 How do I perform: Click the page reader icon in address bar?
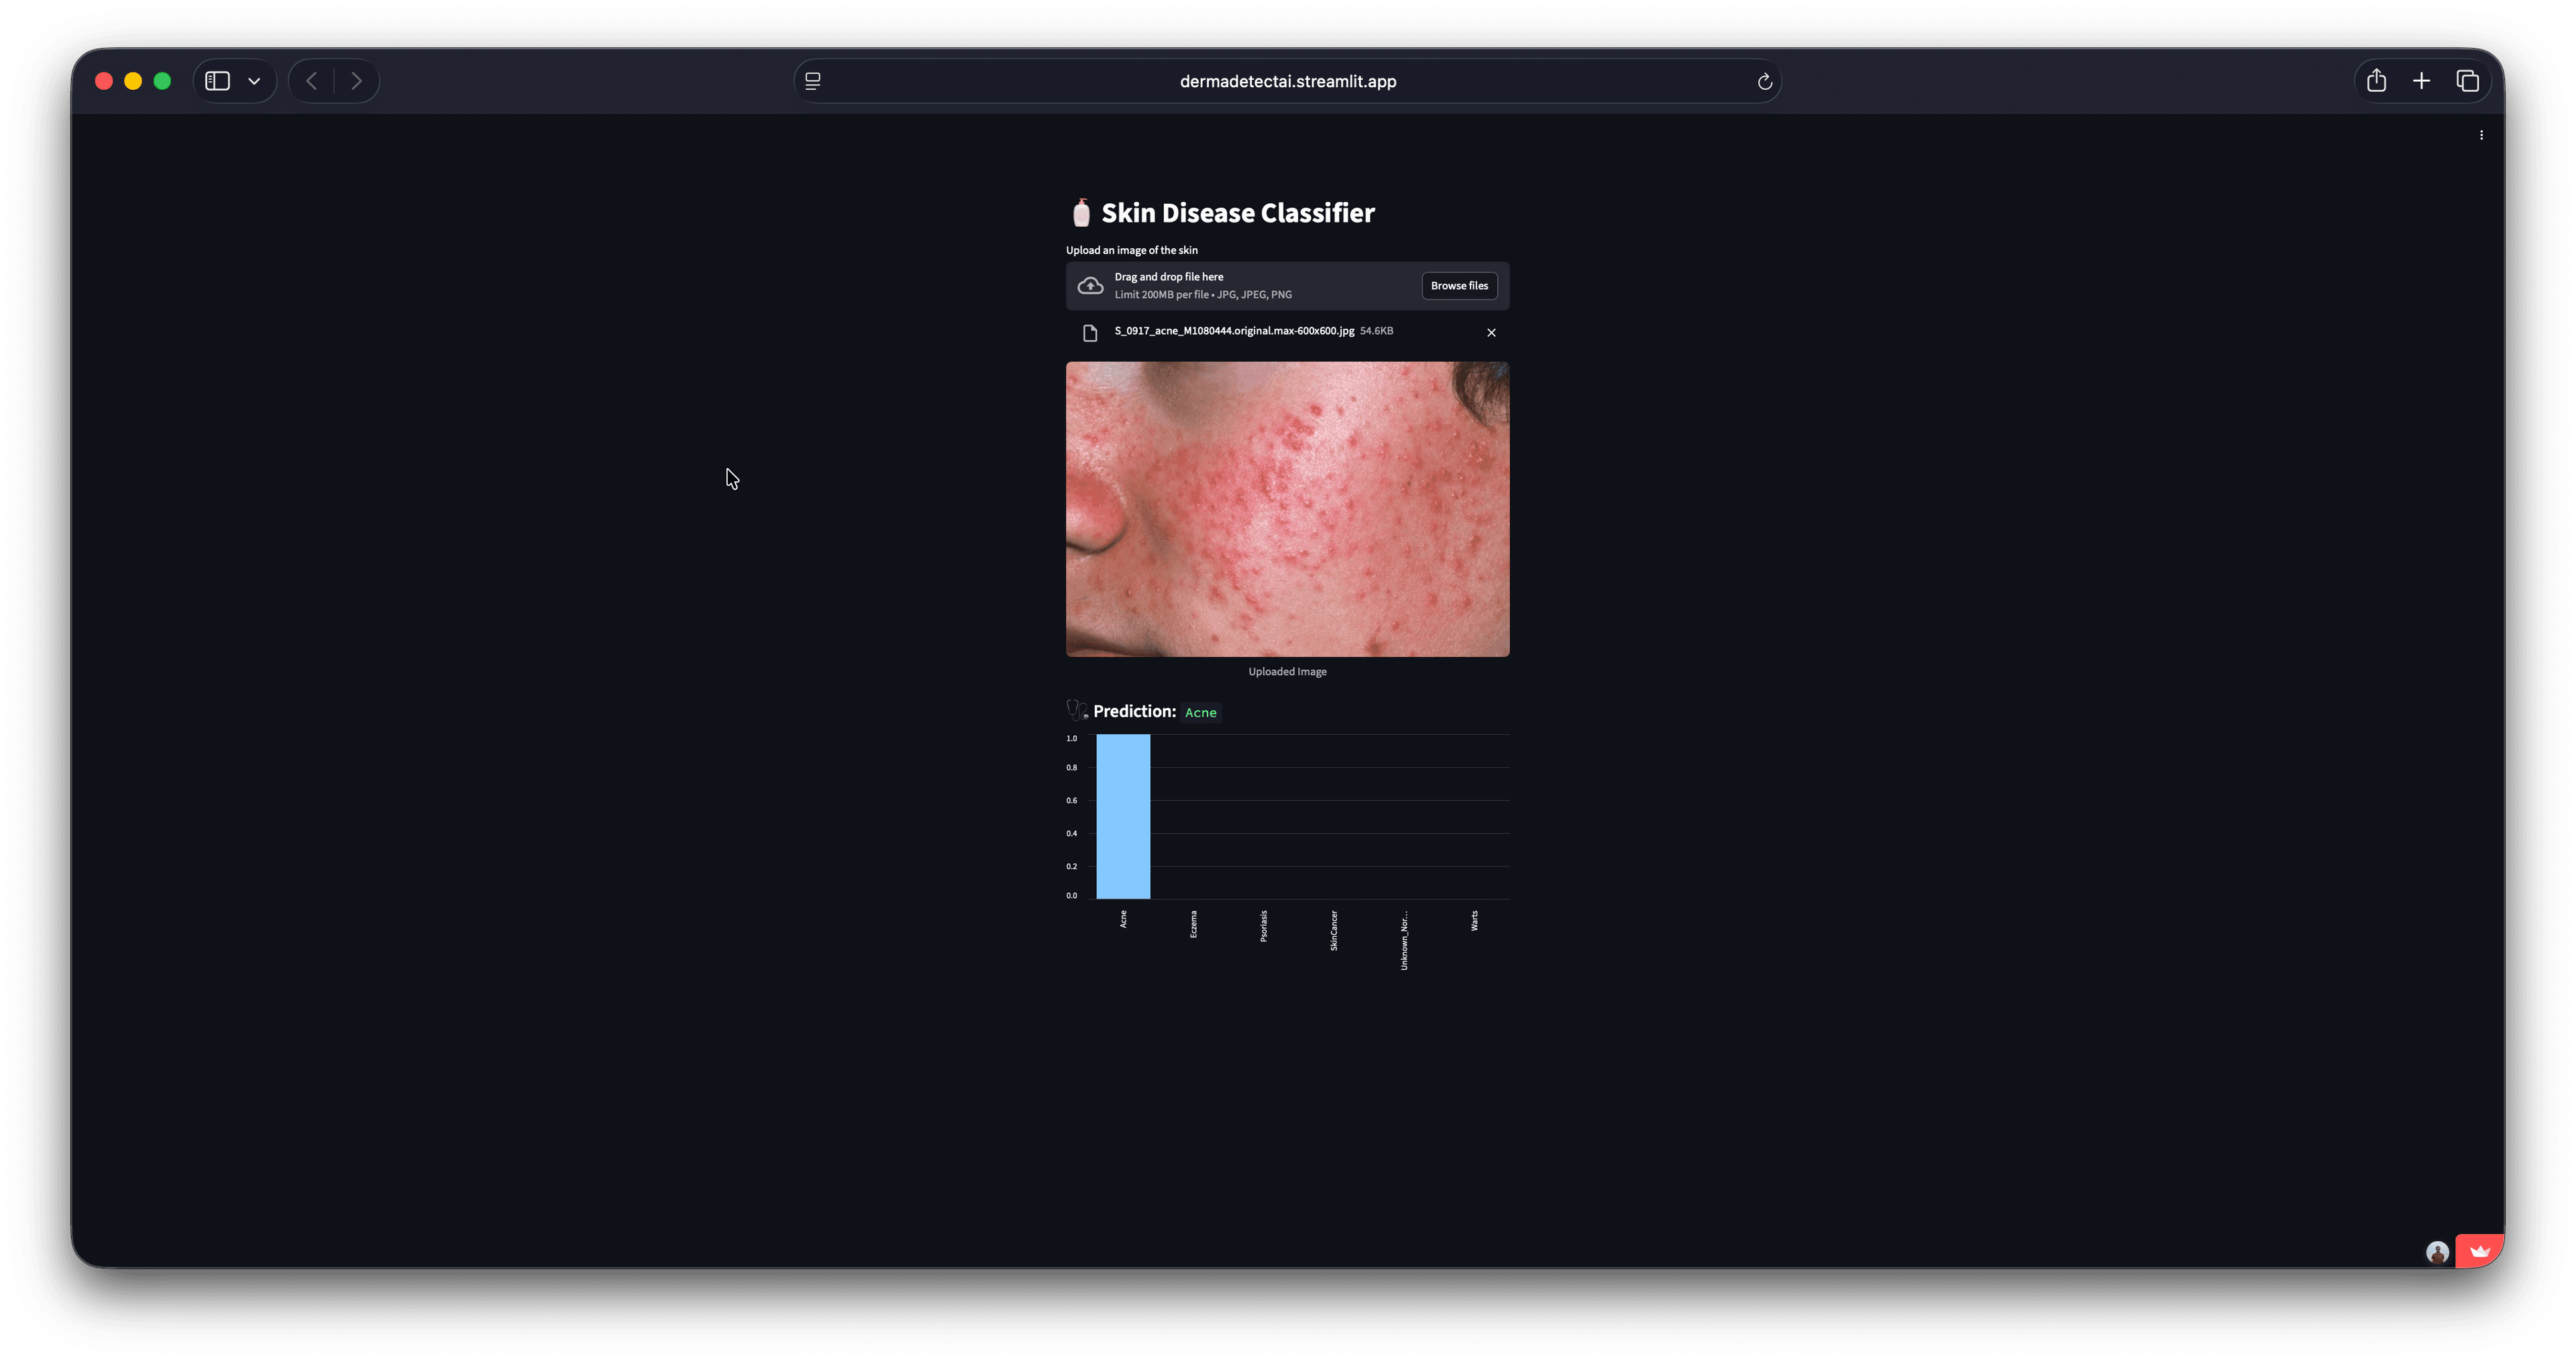pos(813,81)
